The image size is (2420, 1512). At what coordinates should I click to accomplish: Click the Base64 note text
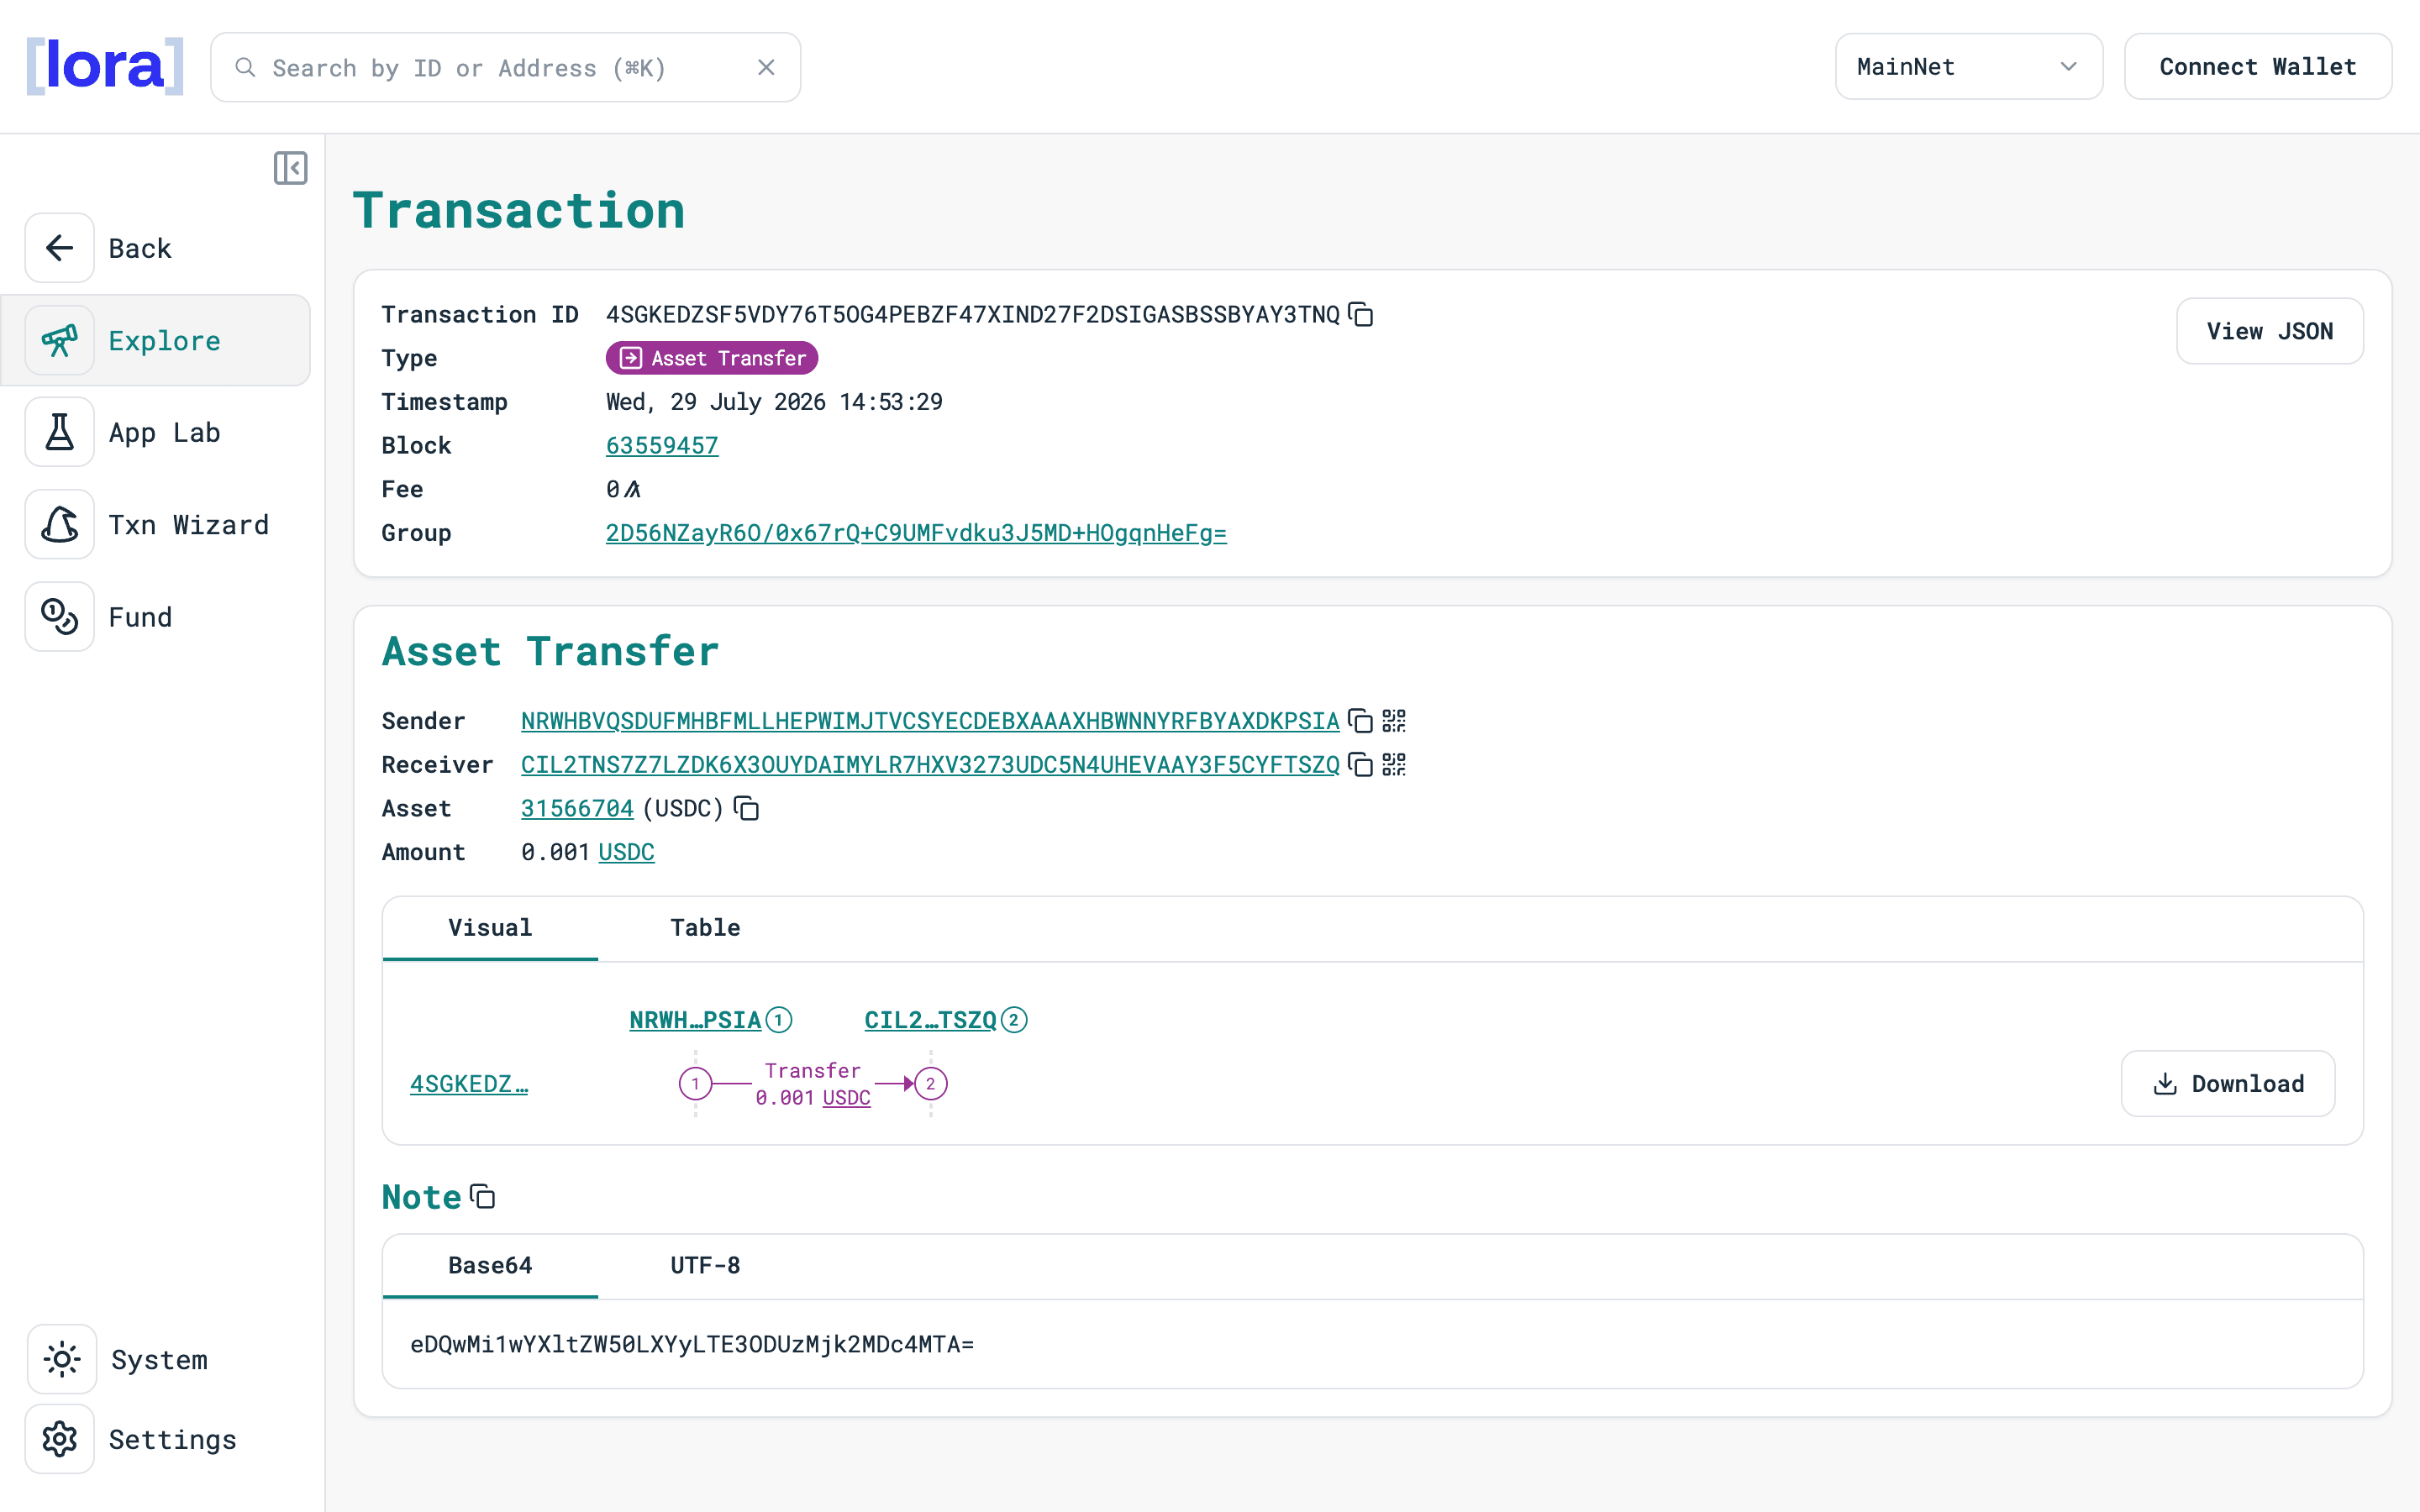click(692, 1344)
